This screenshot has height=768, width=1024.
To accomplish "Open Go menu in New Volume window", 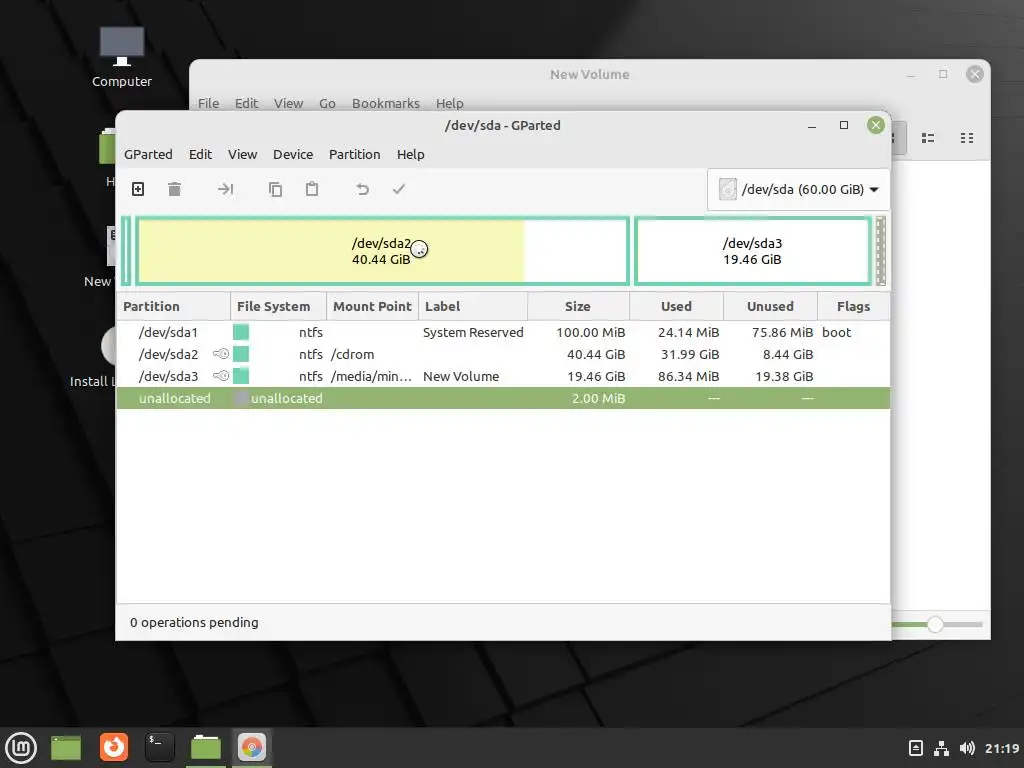I will 327,103.
